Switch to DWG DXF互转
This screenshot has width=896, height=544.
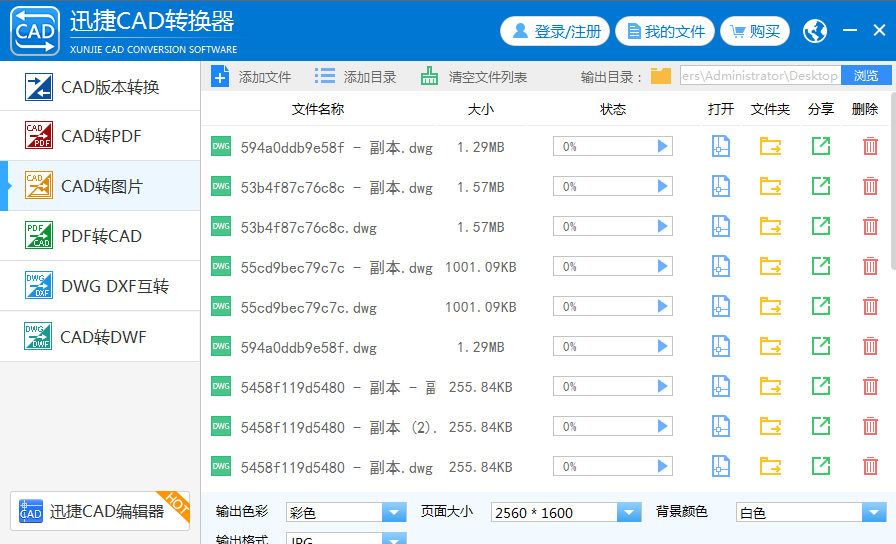[x=100, y=286]
